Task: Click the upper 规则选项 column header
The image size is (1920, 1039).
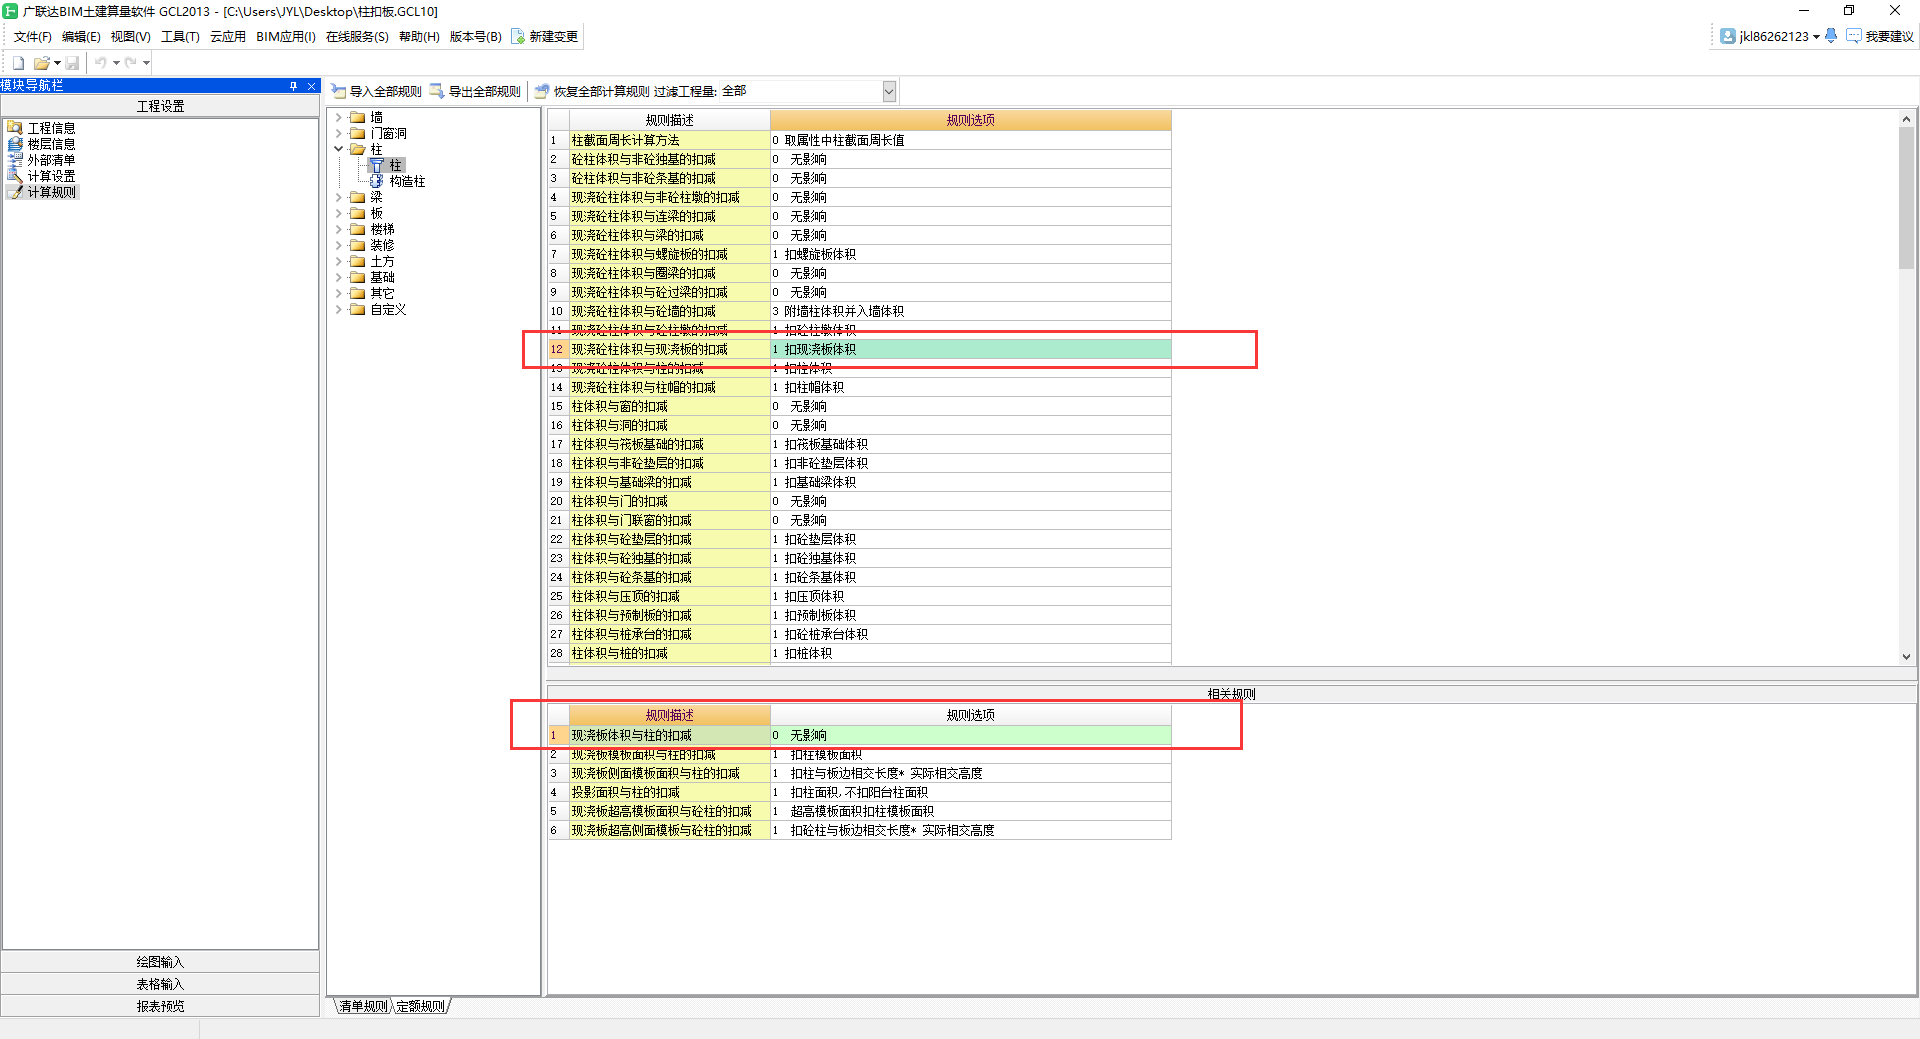Action: pyautogui.click(x=970, y=120)
